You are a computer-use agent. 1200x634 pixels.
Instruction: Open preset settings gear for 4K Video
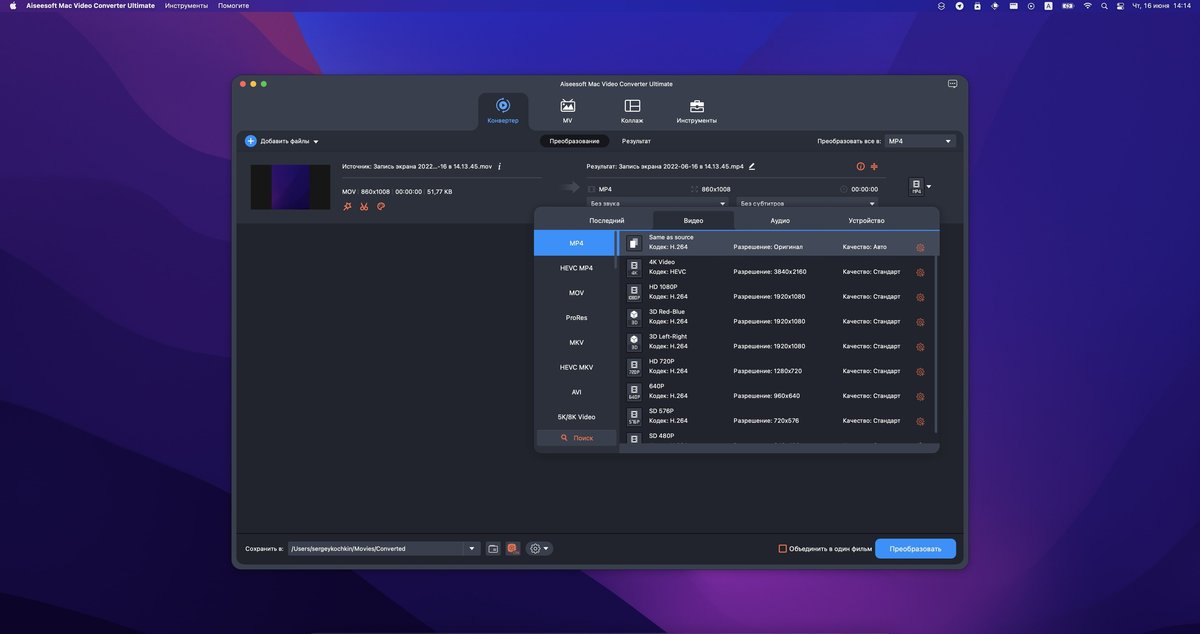pyautogui.click(x=920, y=271)
